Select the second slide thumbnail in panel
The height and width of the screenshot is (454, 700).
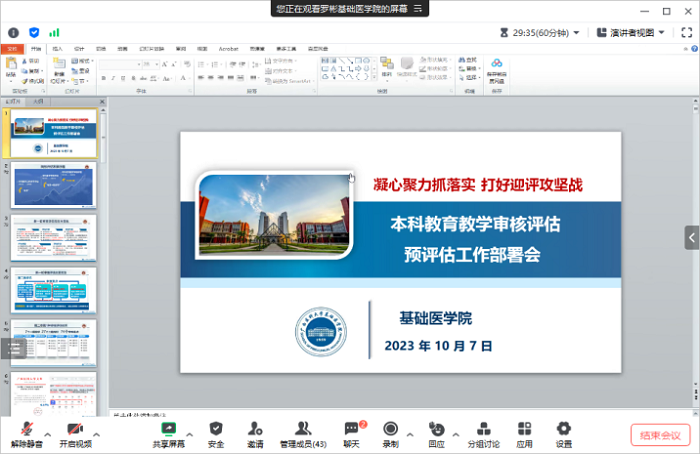[x=54, y=185]
